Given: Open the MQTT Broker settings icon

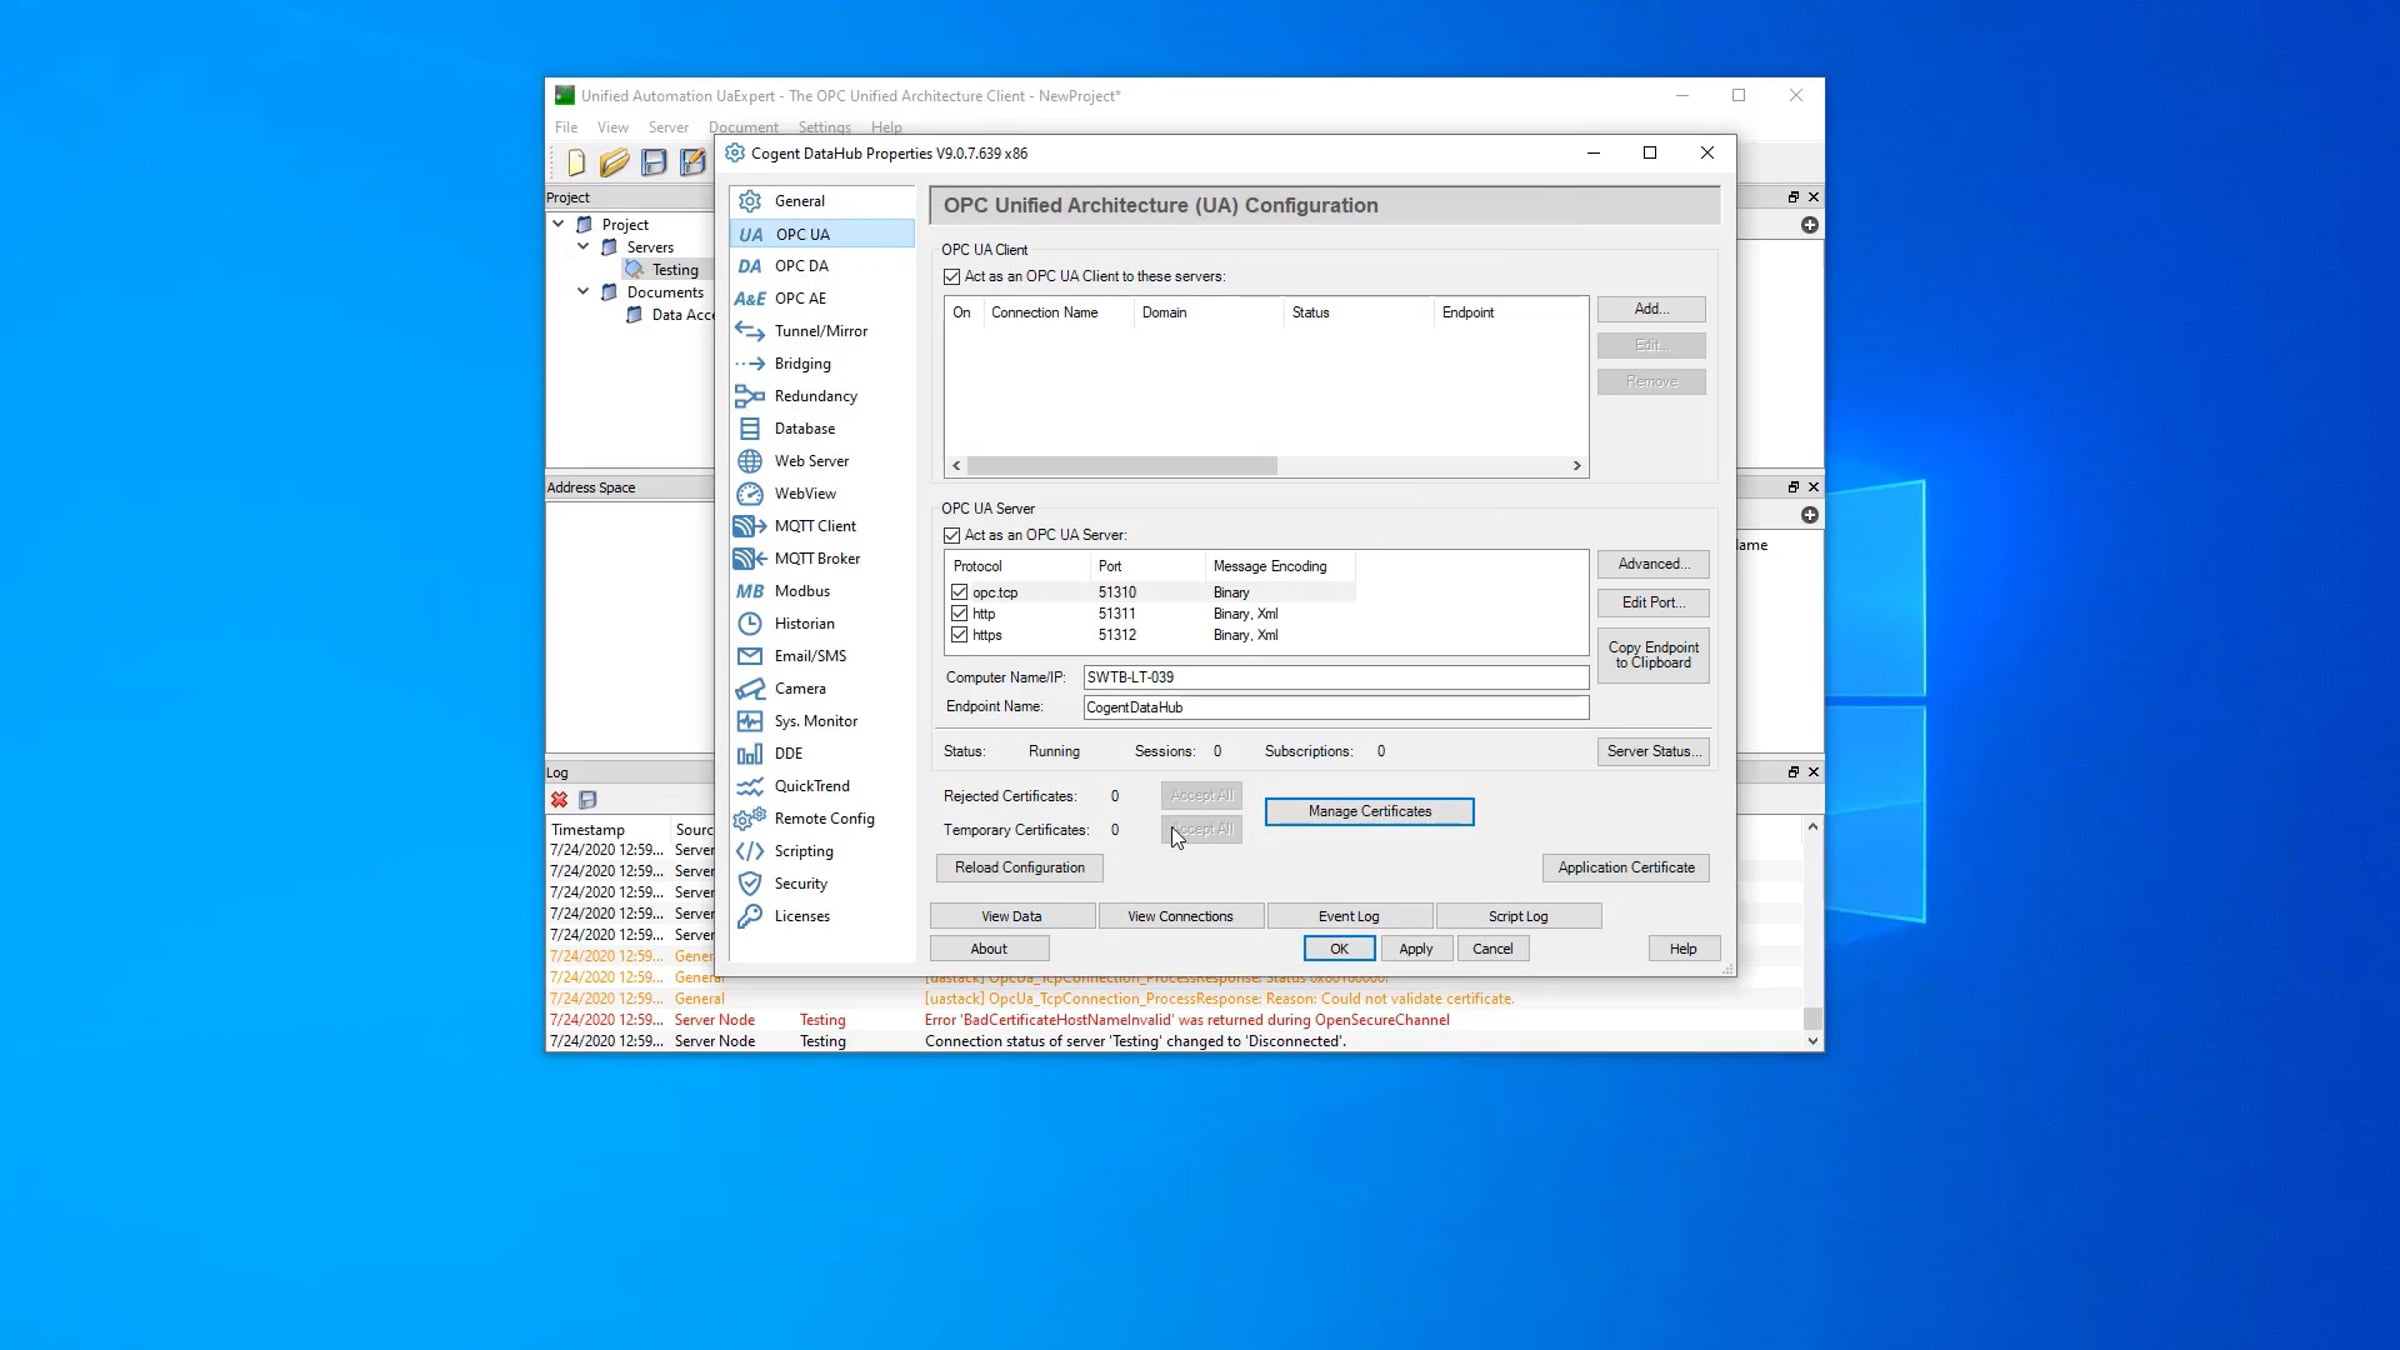Looking at the screenshot, I should point(749,558).
